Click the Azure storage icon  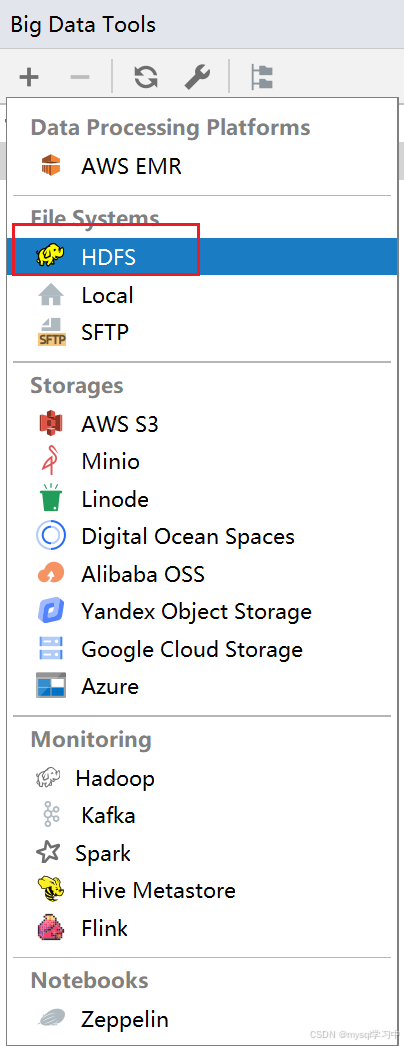point(51,686)
